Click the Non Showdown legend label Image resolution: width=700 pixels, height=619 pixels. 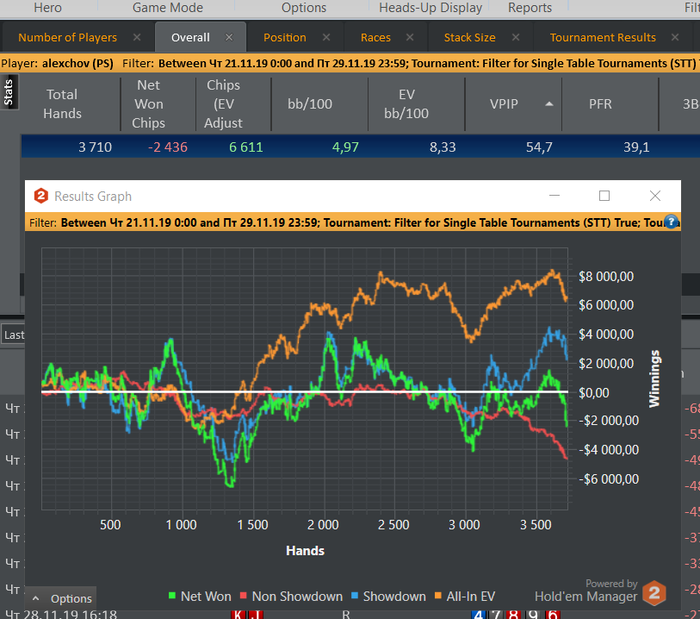(x=297, y=596)
